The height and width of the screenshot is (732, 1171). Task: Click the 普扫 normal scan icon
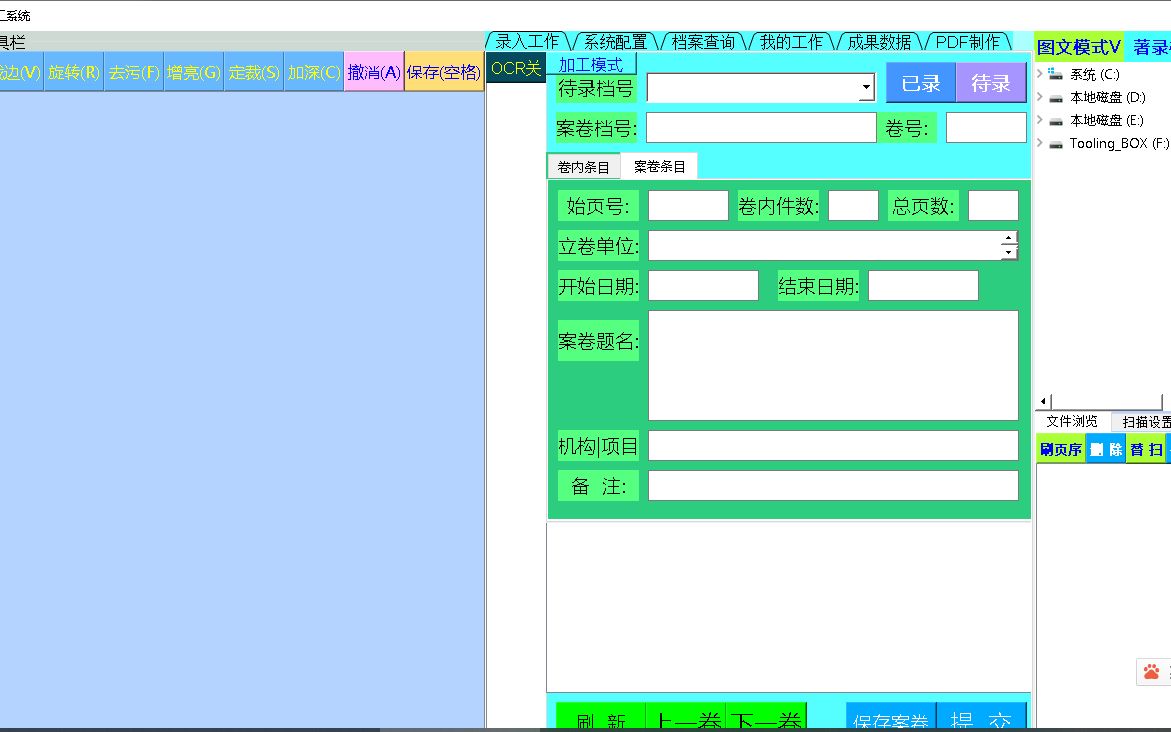pos(1147,448)
